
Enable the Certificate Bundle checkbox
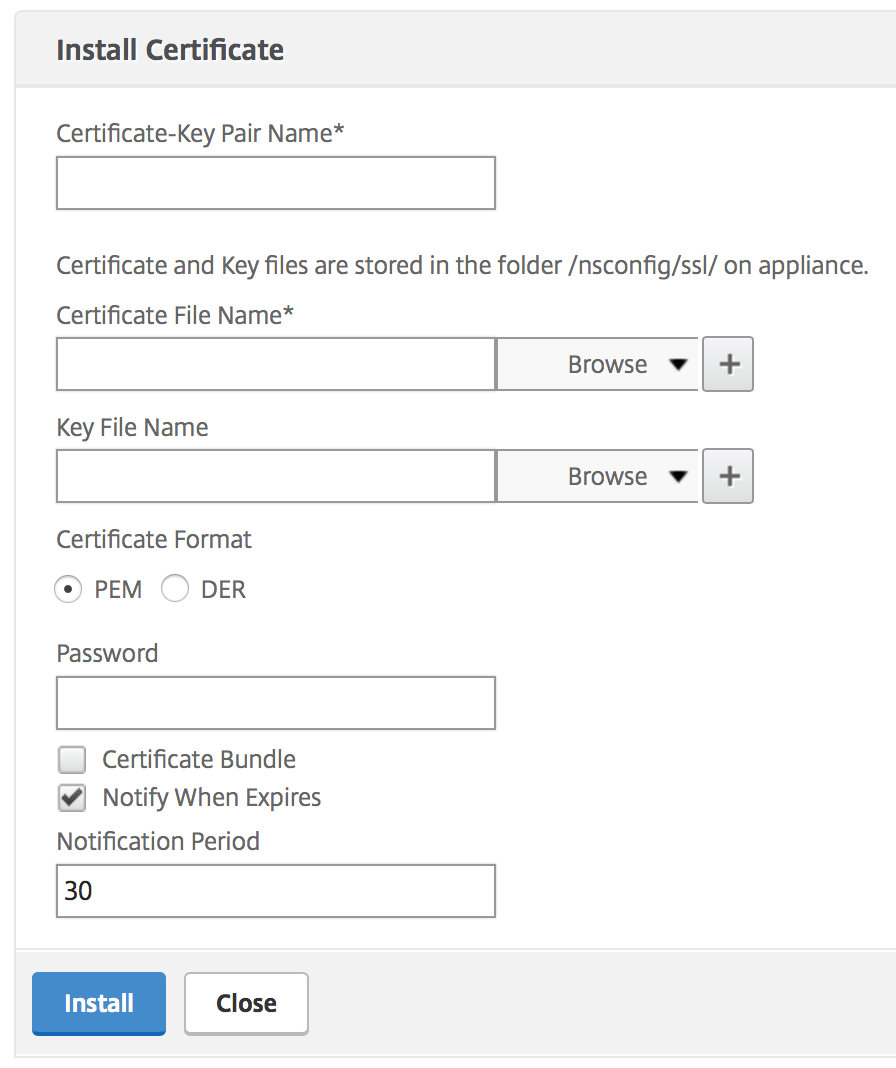click(72, 760)
